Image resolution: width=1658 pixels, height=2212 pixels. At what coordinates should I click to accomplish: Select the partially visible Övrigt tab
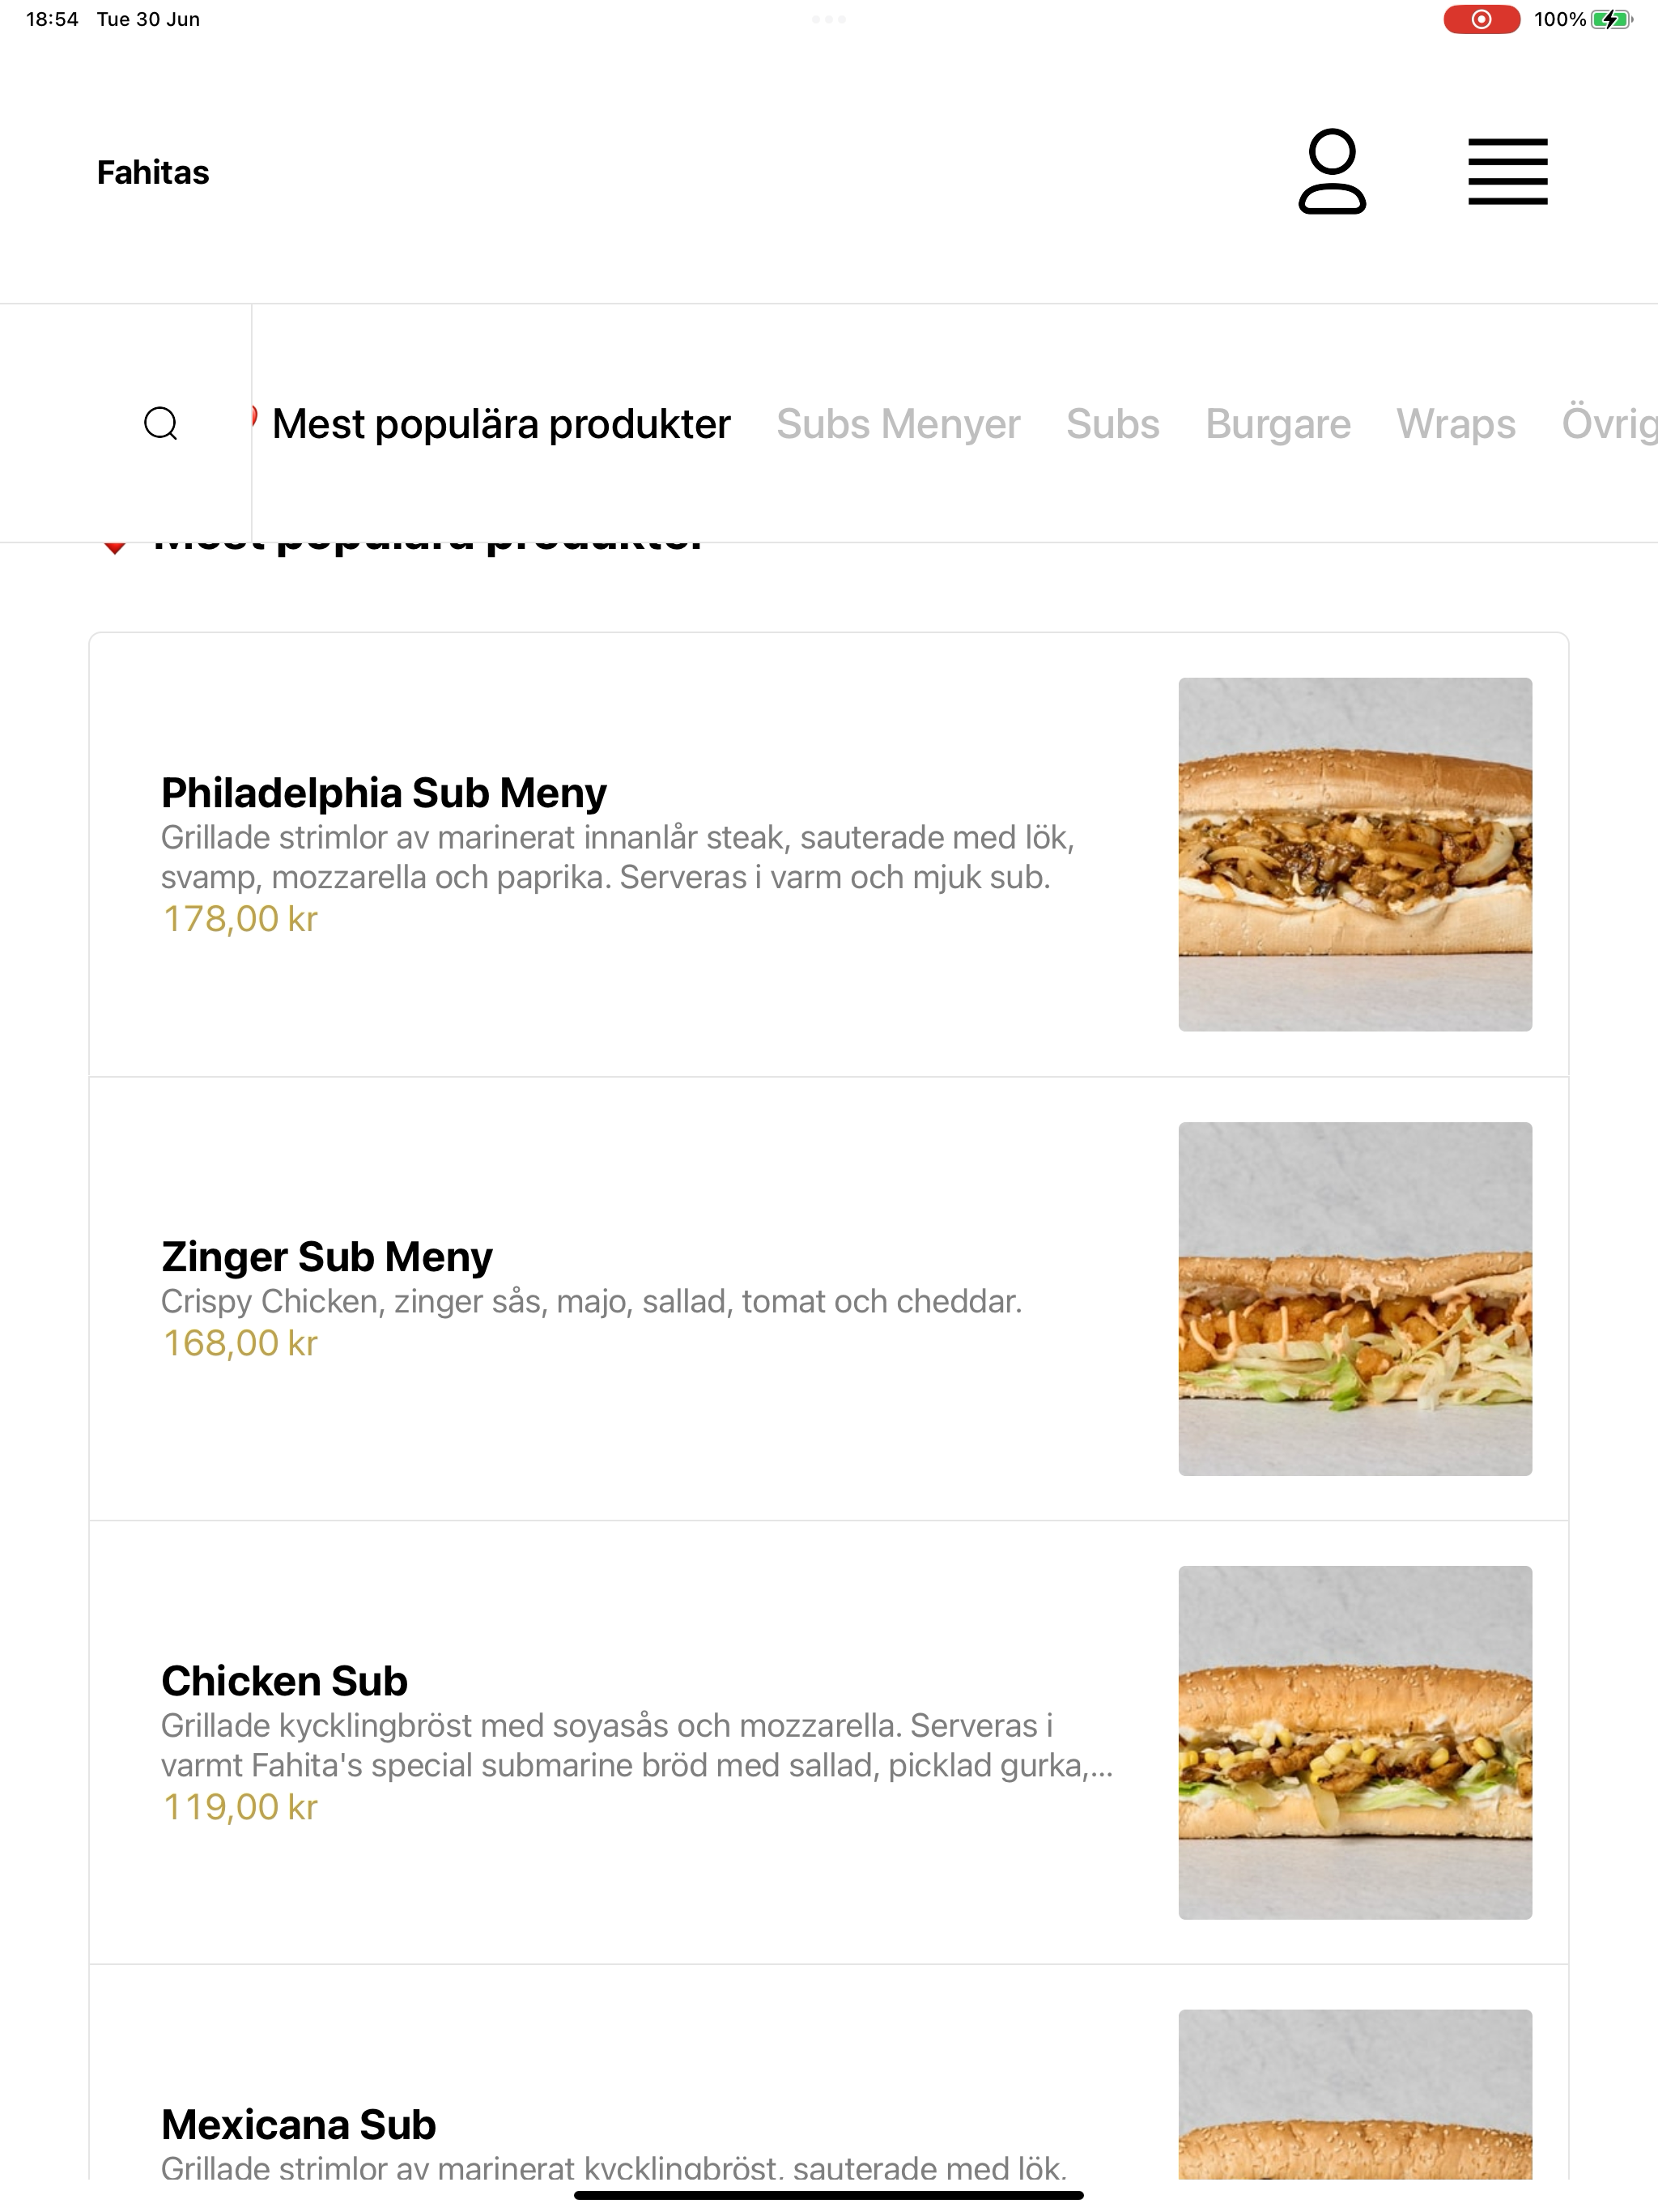[1609, 424]
